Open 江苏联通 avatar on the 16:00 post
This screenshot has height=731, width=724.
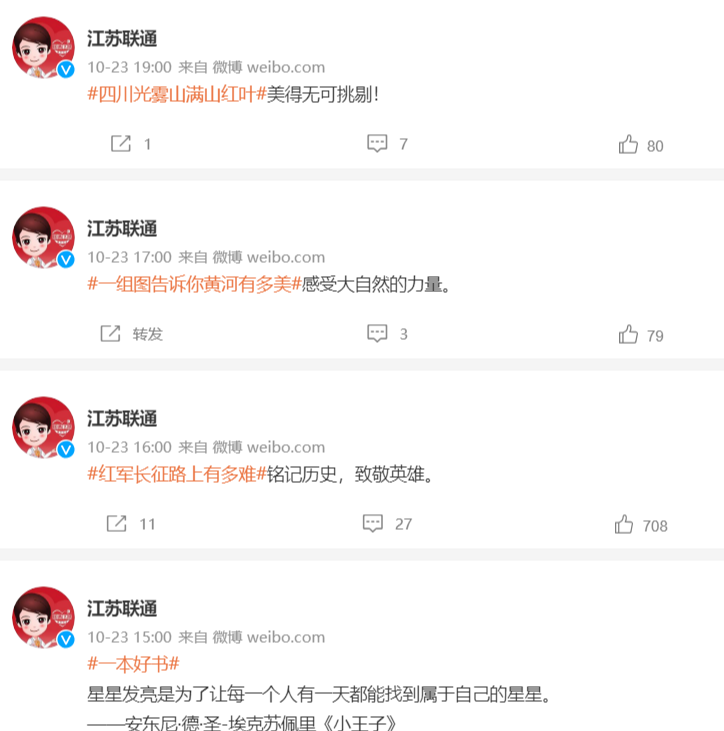click(x=43, y=427)
